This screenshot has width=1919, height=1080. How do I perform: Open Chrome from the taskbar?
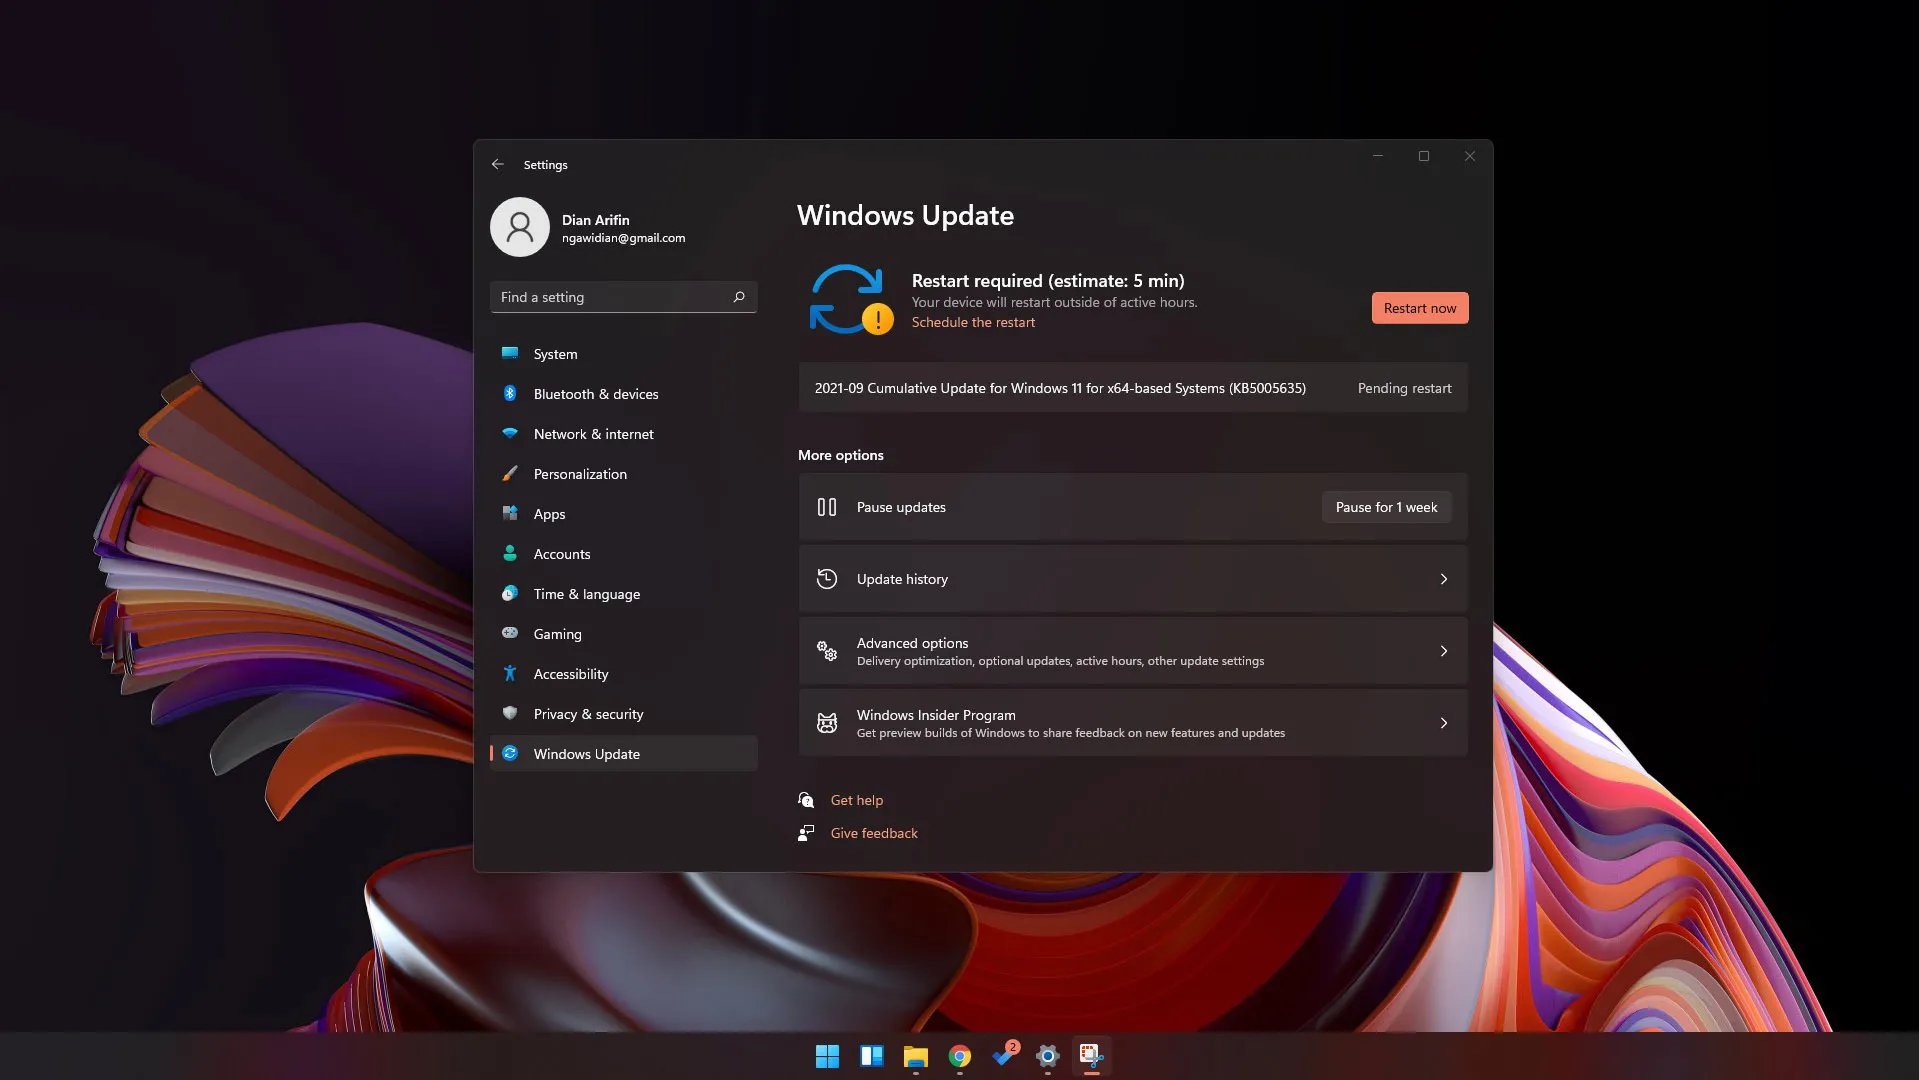959,1056
